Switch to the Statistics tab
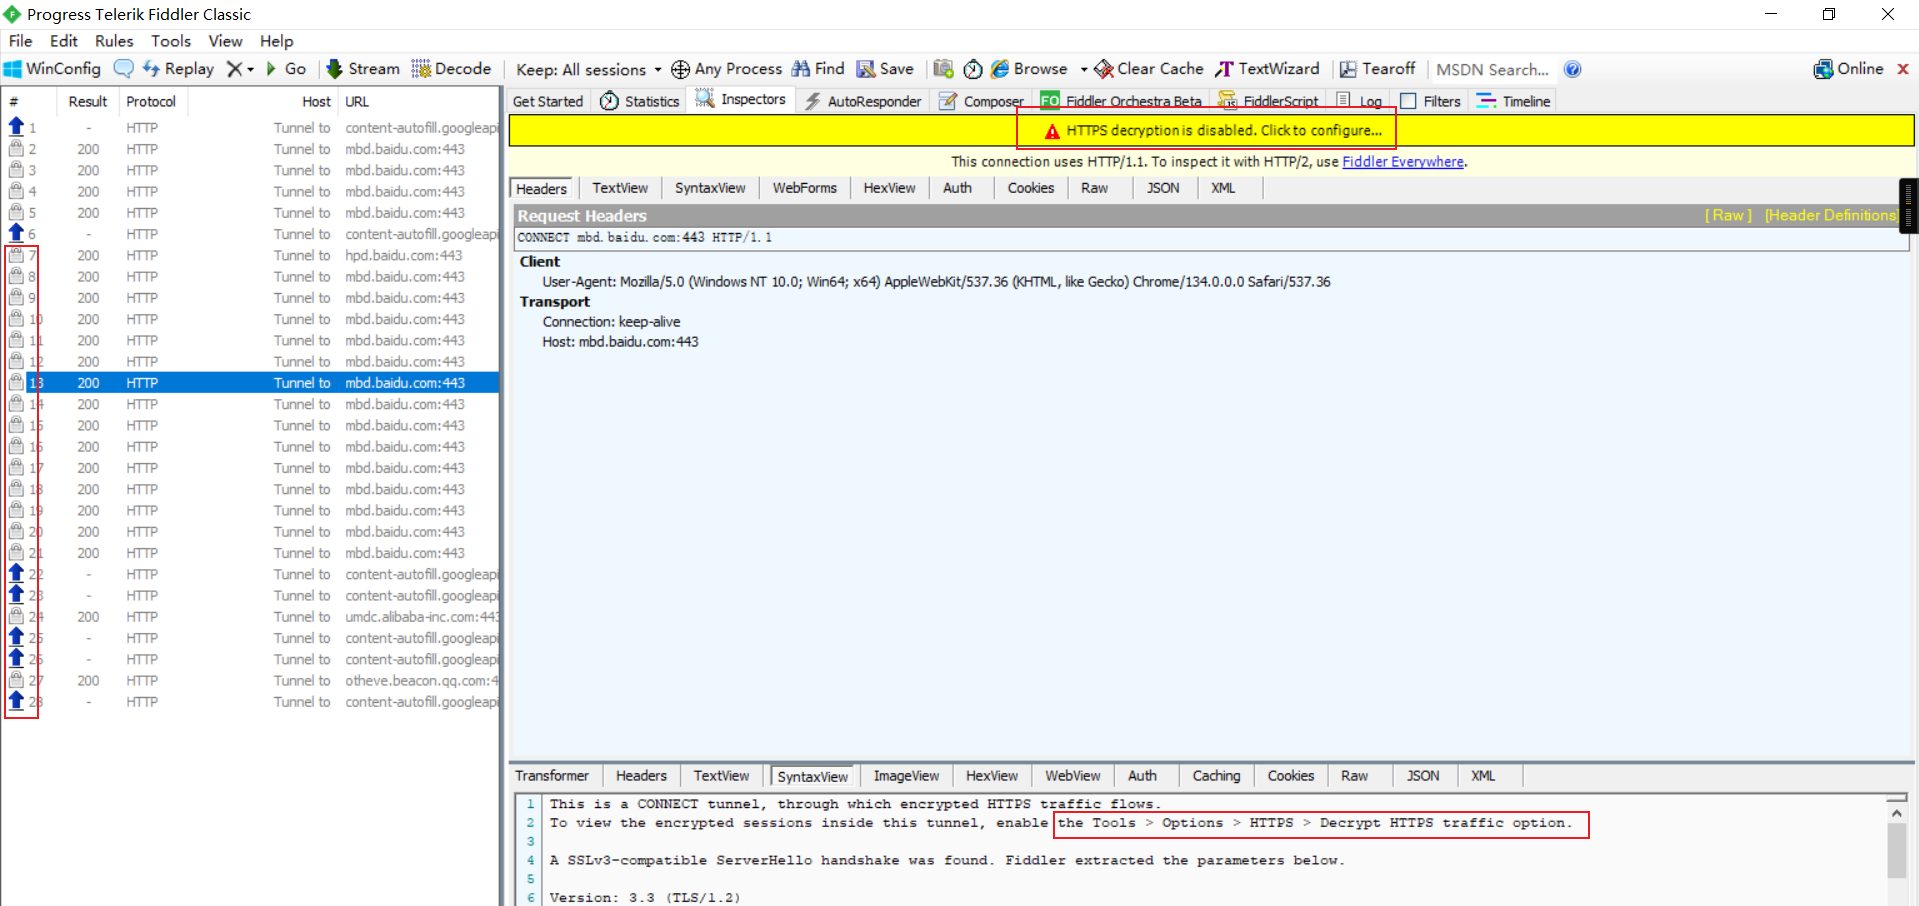Image resolution: width=1919 pixels, height=906 pixels. point(640,101)
